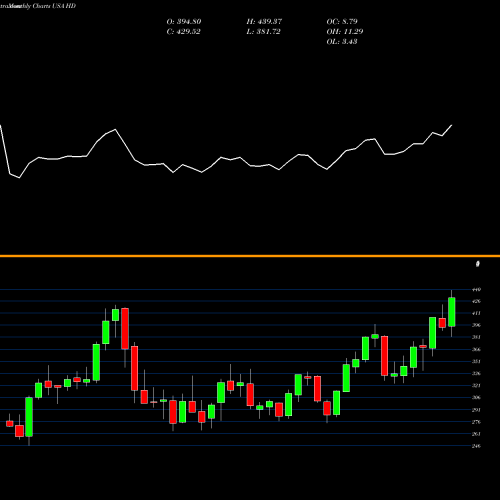This screenshot has width=500, height=500.
Task: Click the 351 price axis label
Action: (x=476, y=362)
